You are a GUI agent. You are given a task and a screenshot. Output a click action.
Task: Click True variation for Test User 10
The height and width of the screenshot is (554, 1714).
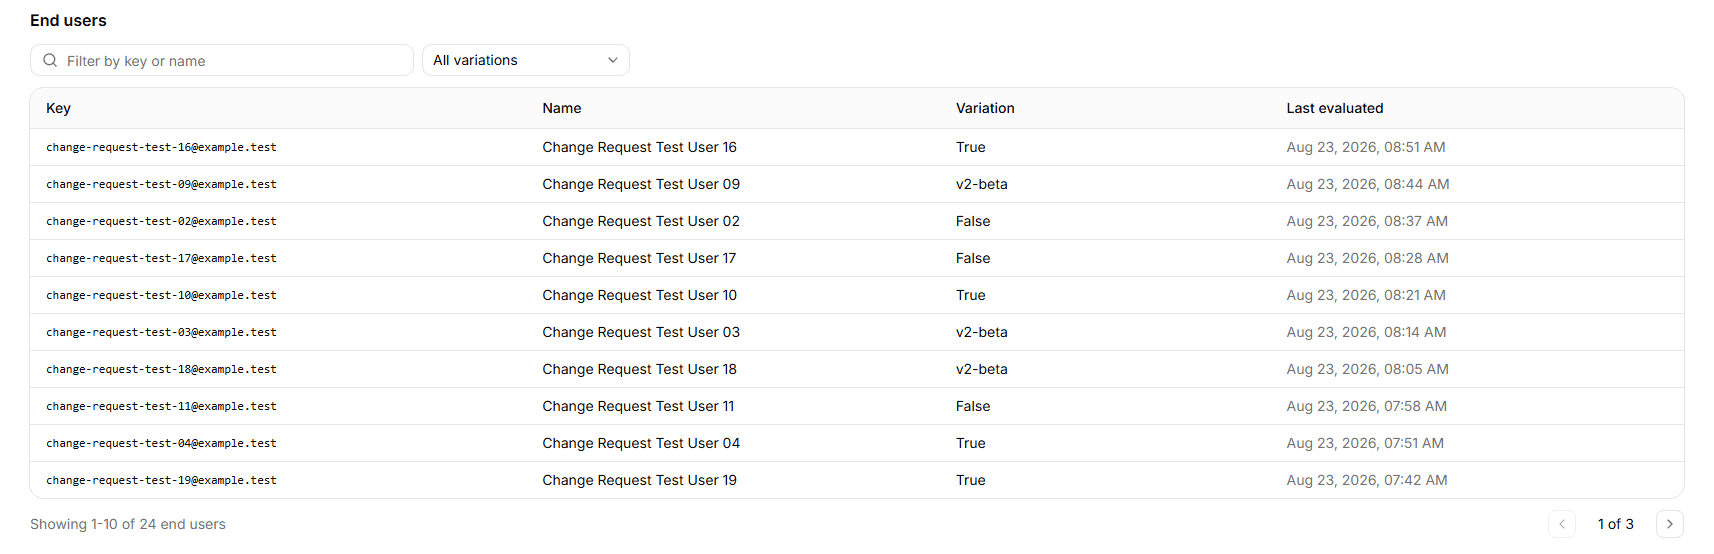point(971,295)
